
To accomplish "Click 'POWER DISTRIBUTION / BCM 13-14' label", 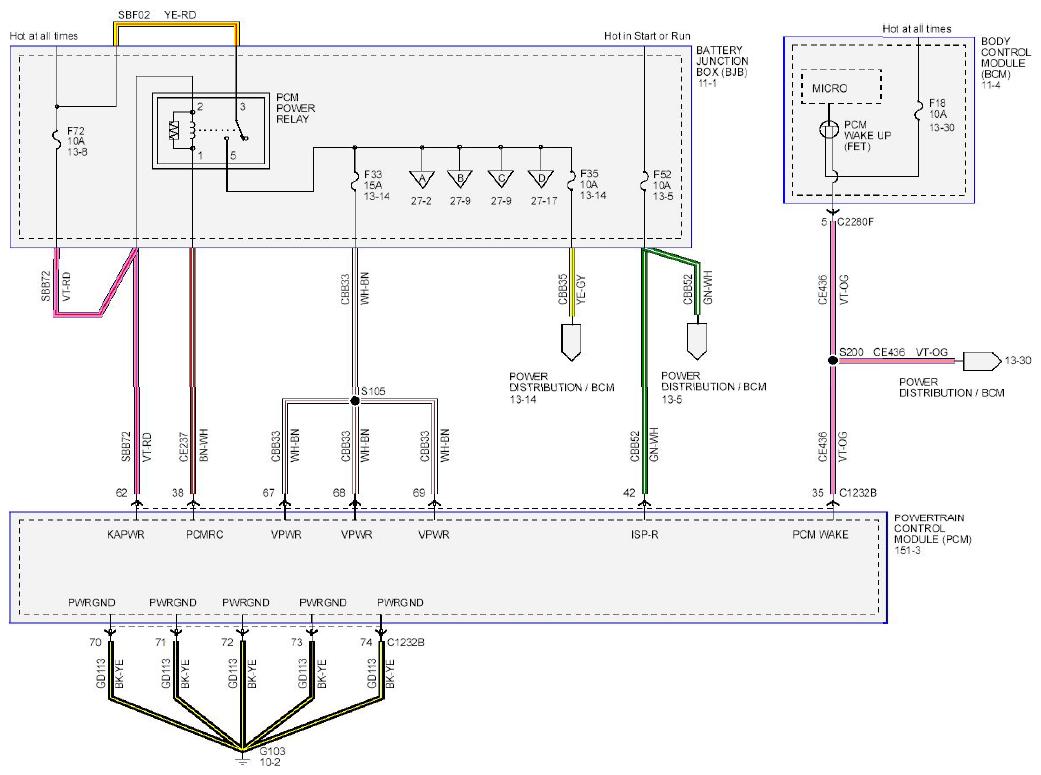I will coord(562,388).
